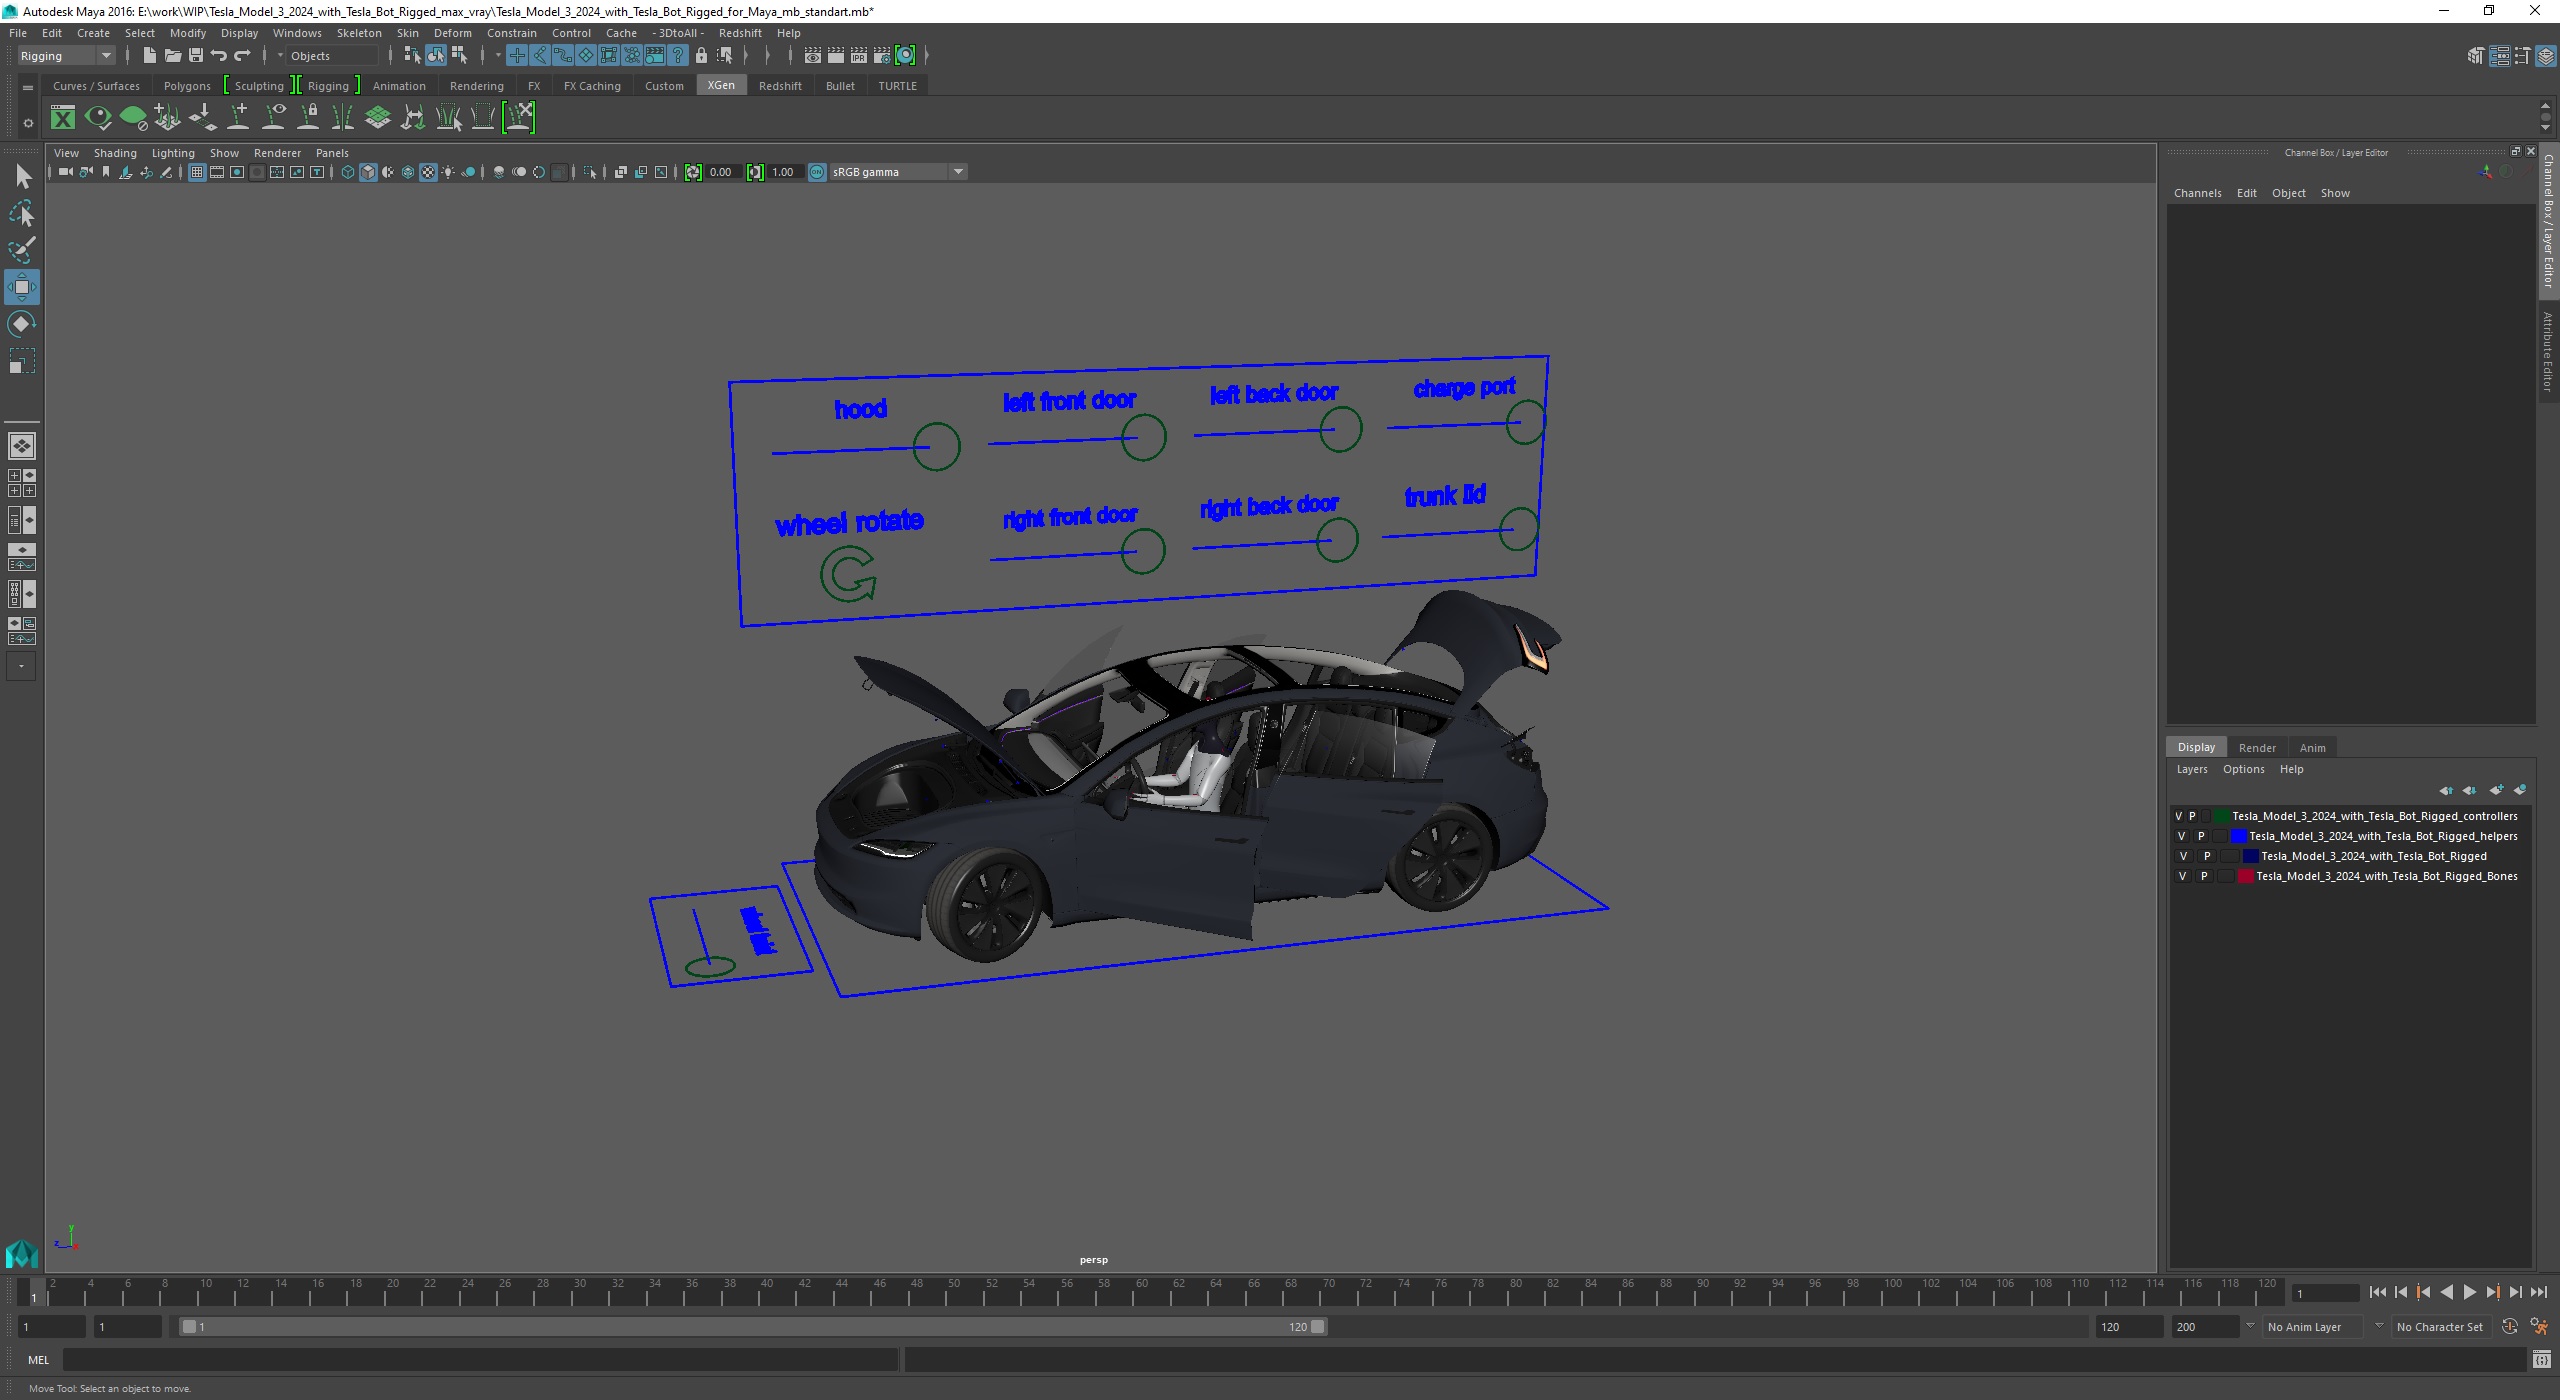This screenshot has height=1400, width=2560.
Task: Click the play backwards button
Action: (2446, 1293)
